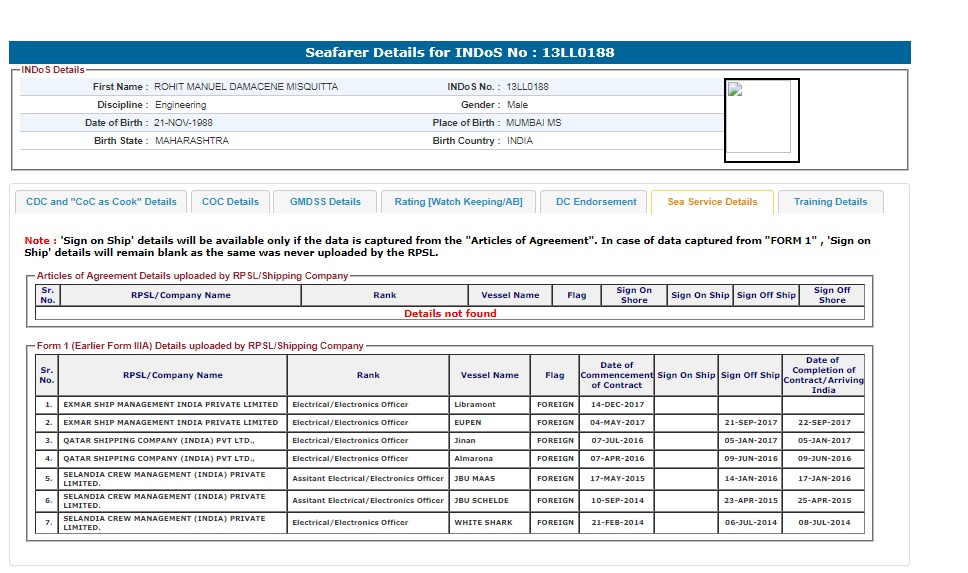Click the Date of Commencement of Contract header
Screen dimensions: 968x573
616,375
